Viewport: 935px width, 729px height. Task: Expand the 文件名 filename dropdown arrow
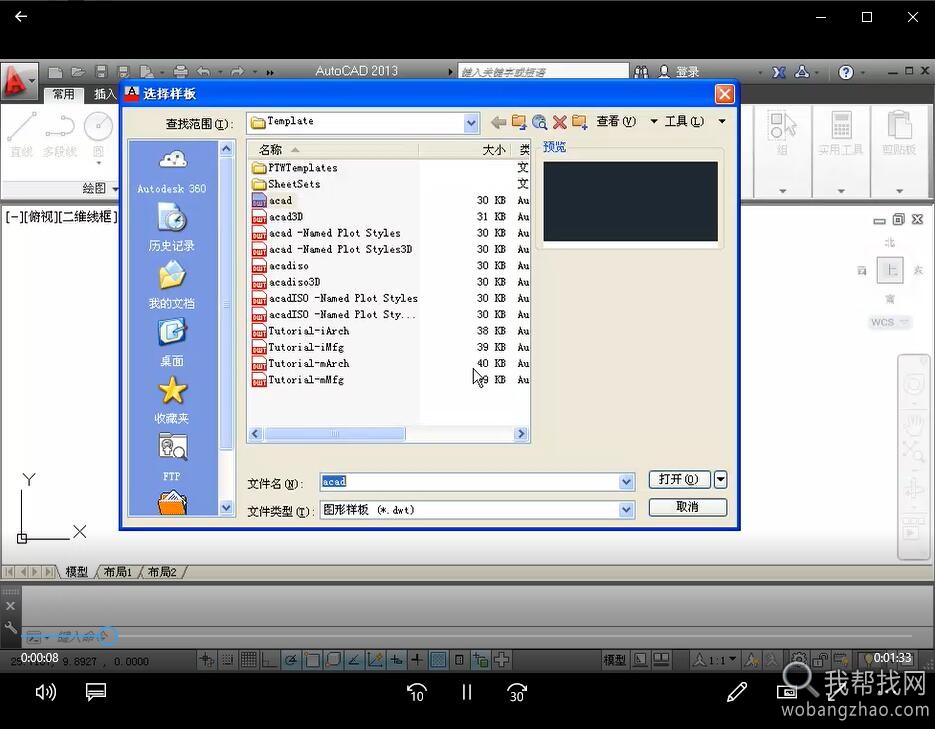click(x=626, y=482)
